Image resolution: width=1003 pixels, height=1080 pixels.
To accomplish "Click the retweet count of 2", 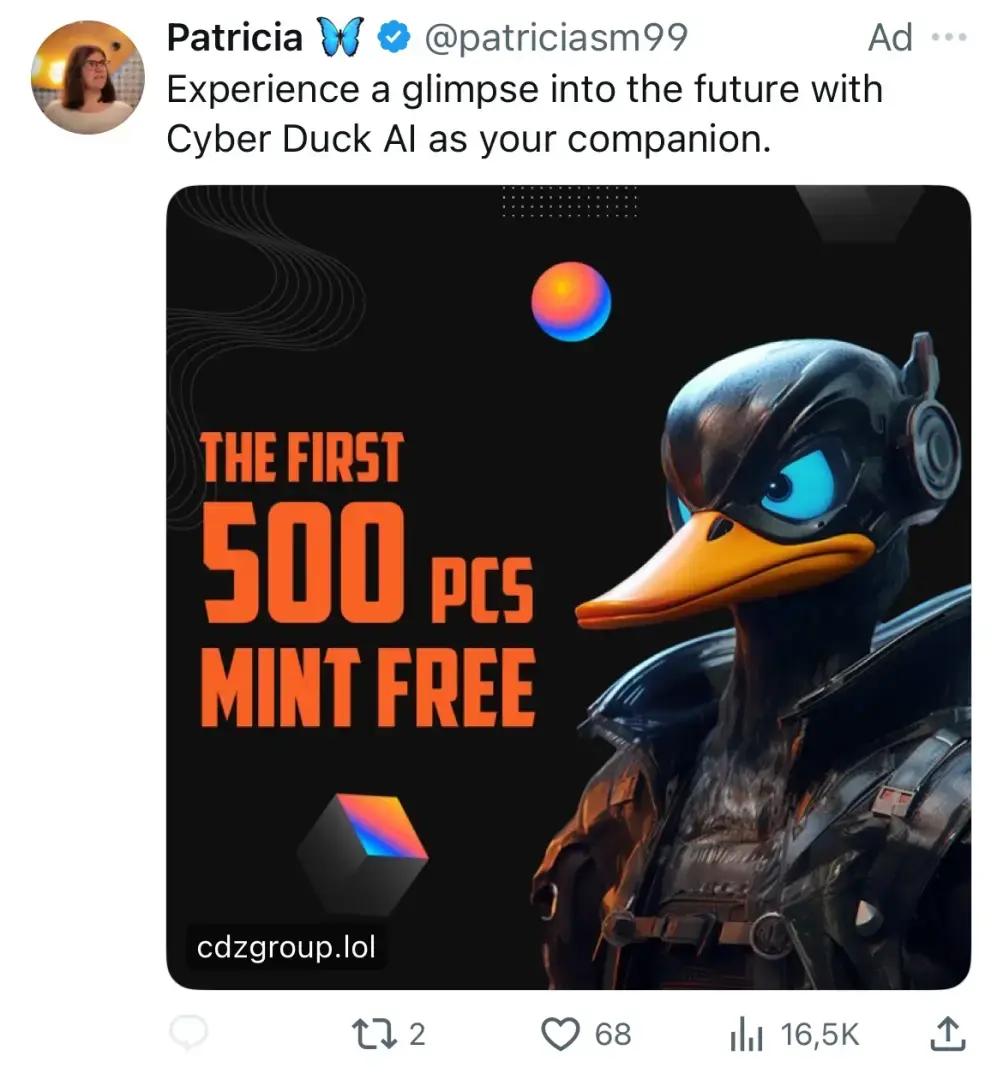I will pos(417,1034).
